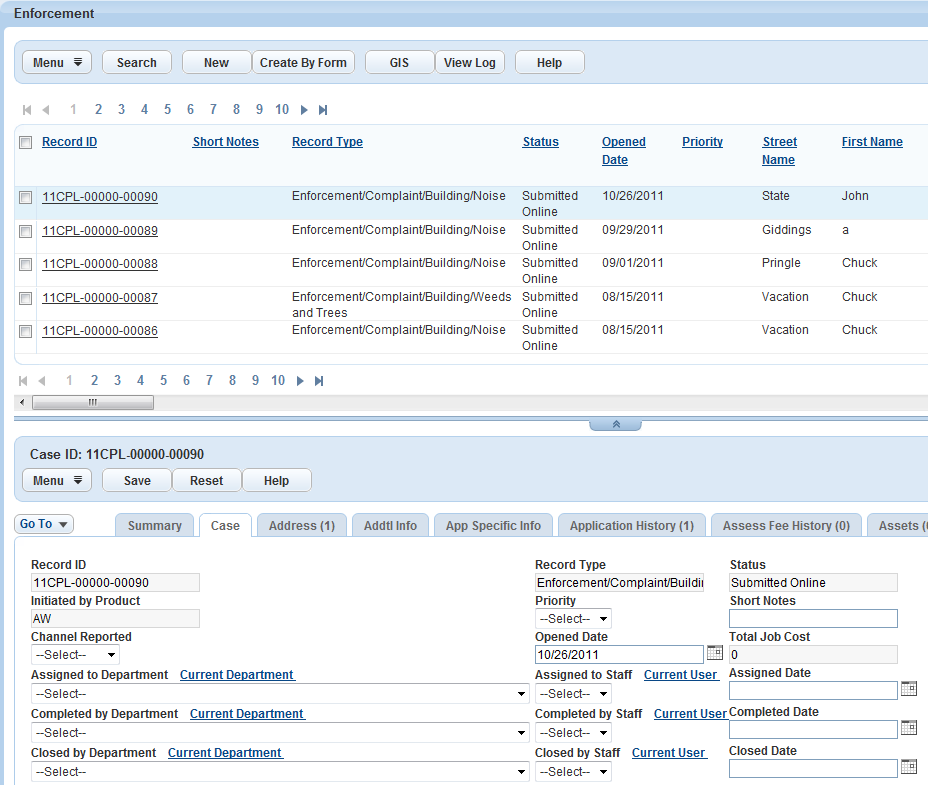Go to next page in bottom pager
Screen dimensions: 928x785
[x=300, y=381]
